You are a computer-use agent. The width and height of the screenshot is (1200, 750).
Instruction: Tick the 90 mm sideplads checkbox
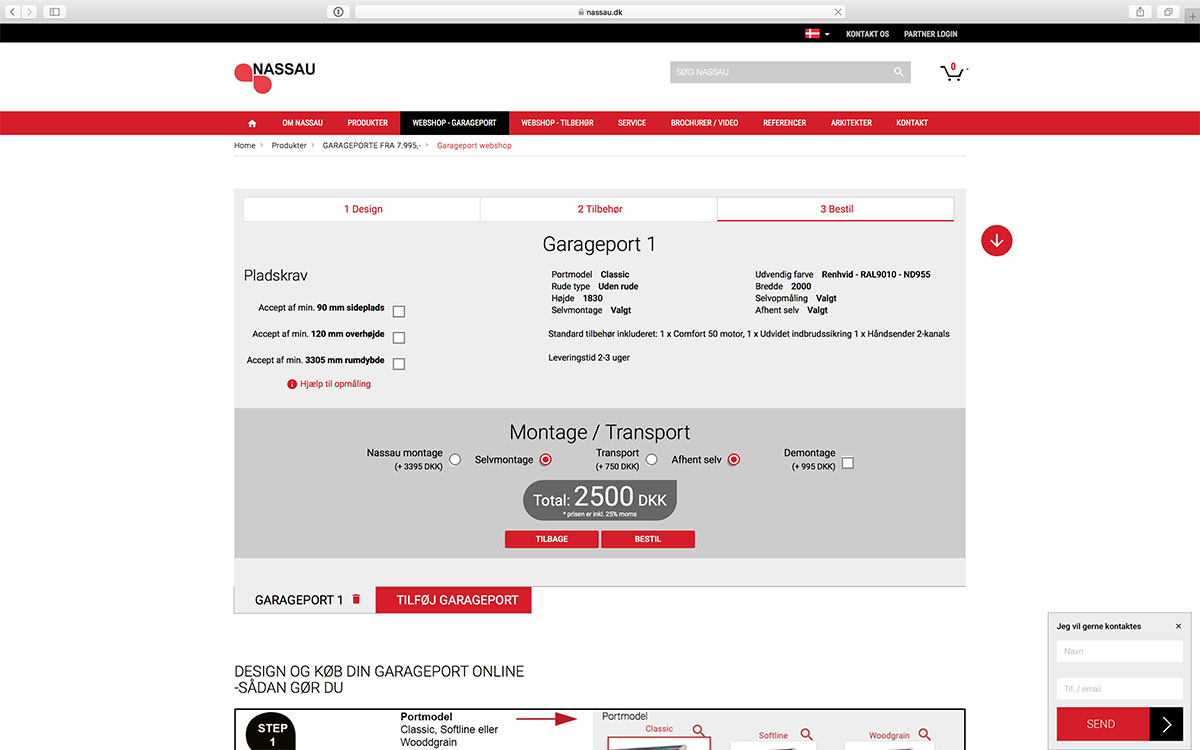click(x=399, y=311)
